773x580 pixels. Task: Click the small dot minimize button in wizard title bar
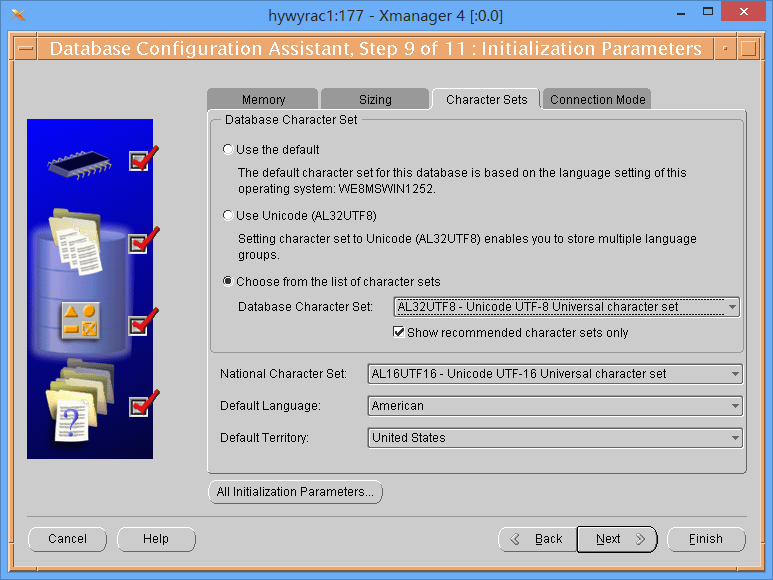point(725,49)
